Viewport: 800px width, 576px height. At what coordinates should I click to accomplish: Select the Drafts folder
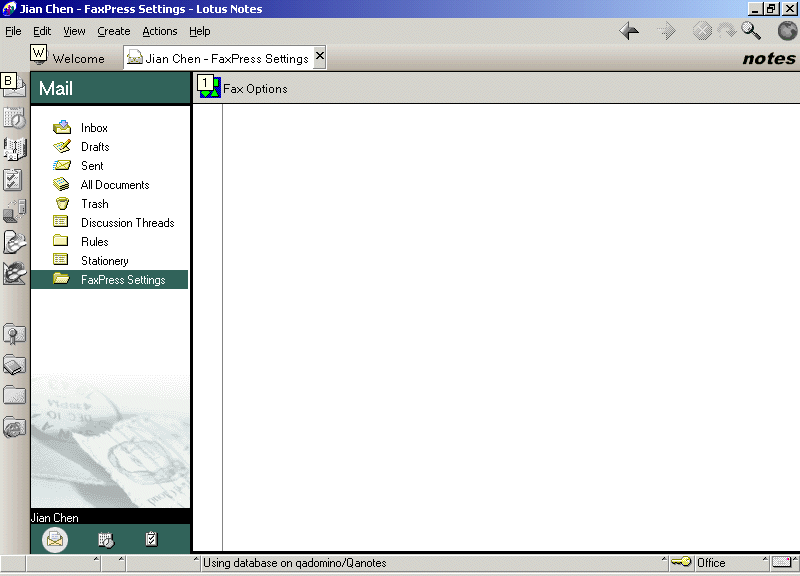click(x=95, y=147)
